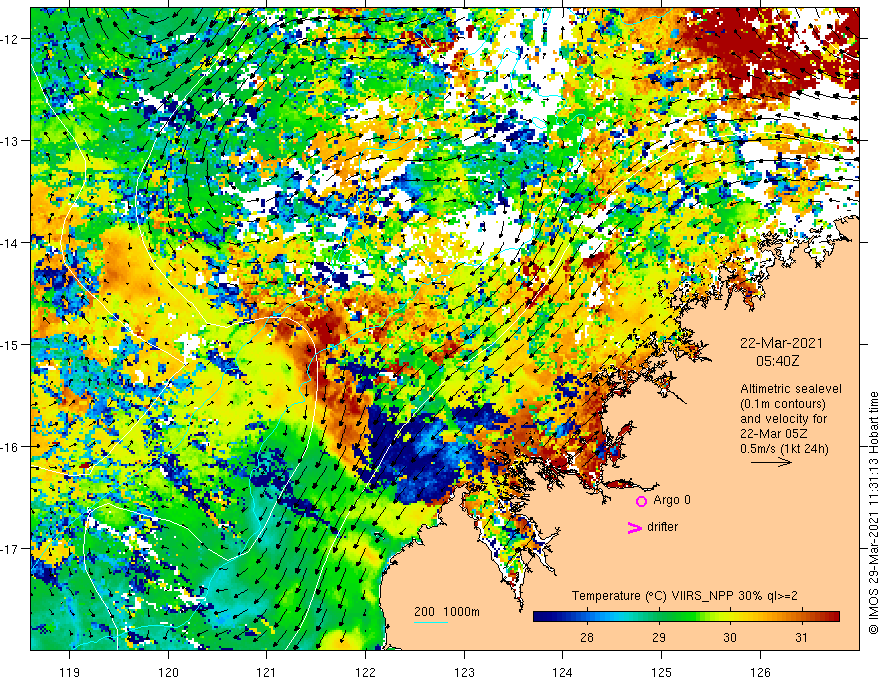Click longitude axis label 119
The image size is (880, 680).
[70, 672]
